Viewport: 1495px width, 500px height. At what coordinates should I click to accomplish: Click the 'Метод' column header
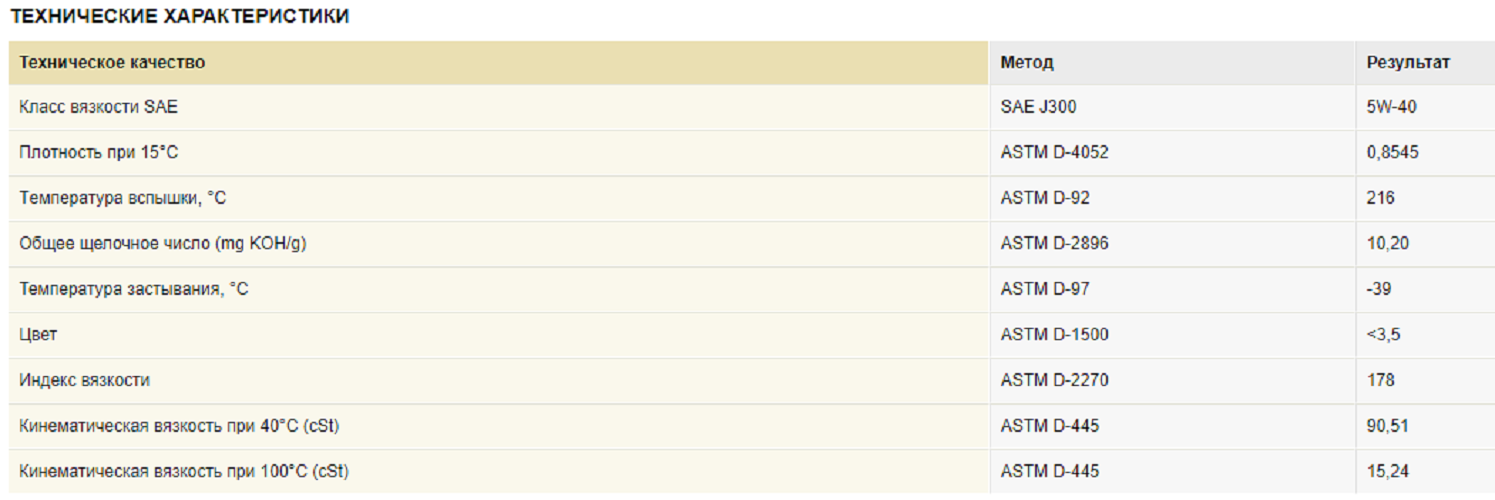coord(1027,62)
